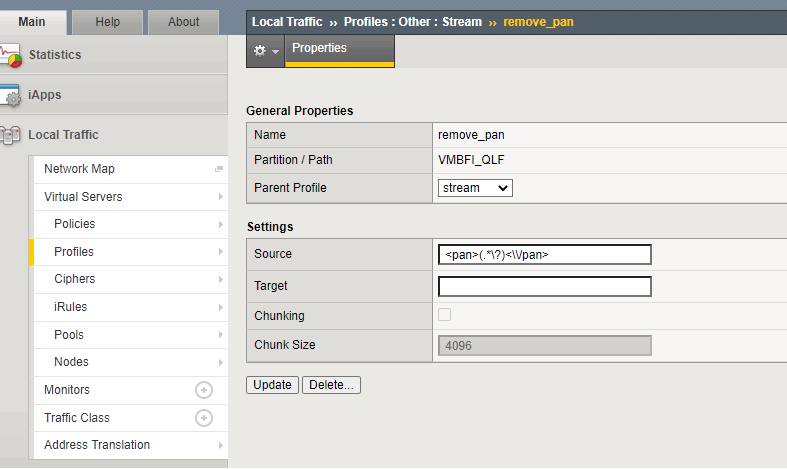This screenshot has width=787, height=469.
Task: Click the Delete button
Action: click(x=331, y=385)
